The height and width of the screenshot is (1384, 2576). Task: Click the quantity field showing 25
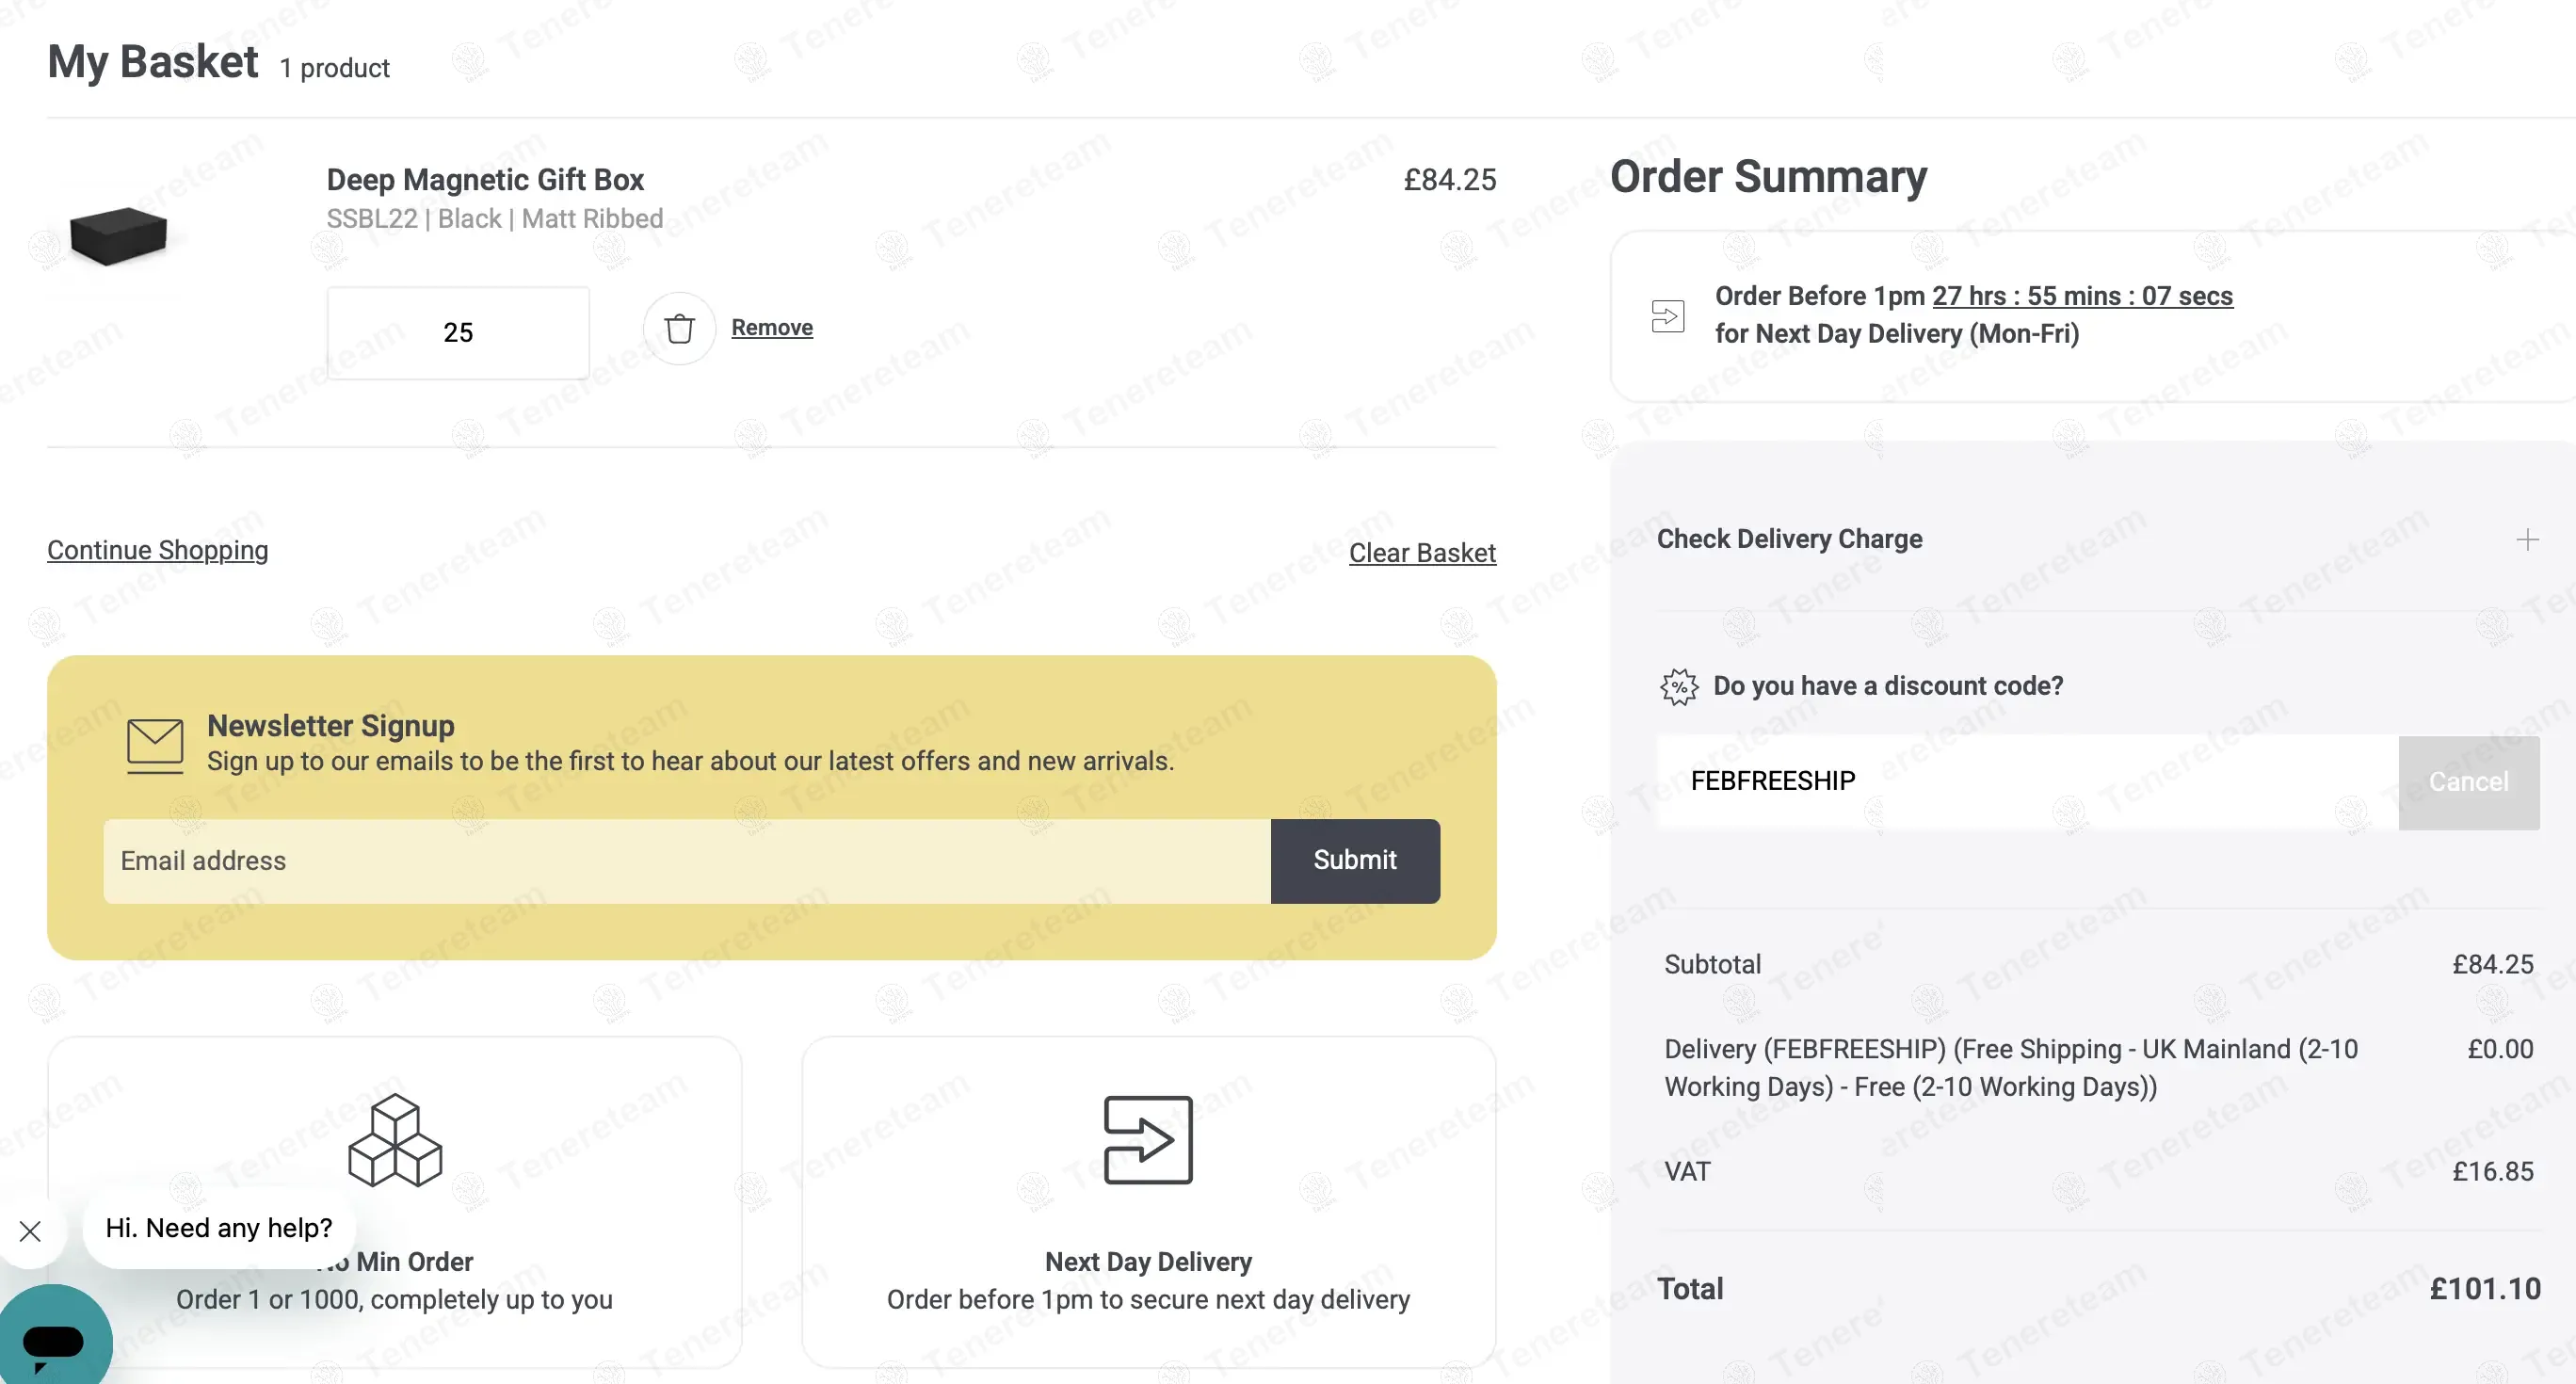458,333
